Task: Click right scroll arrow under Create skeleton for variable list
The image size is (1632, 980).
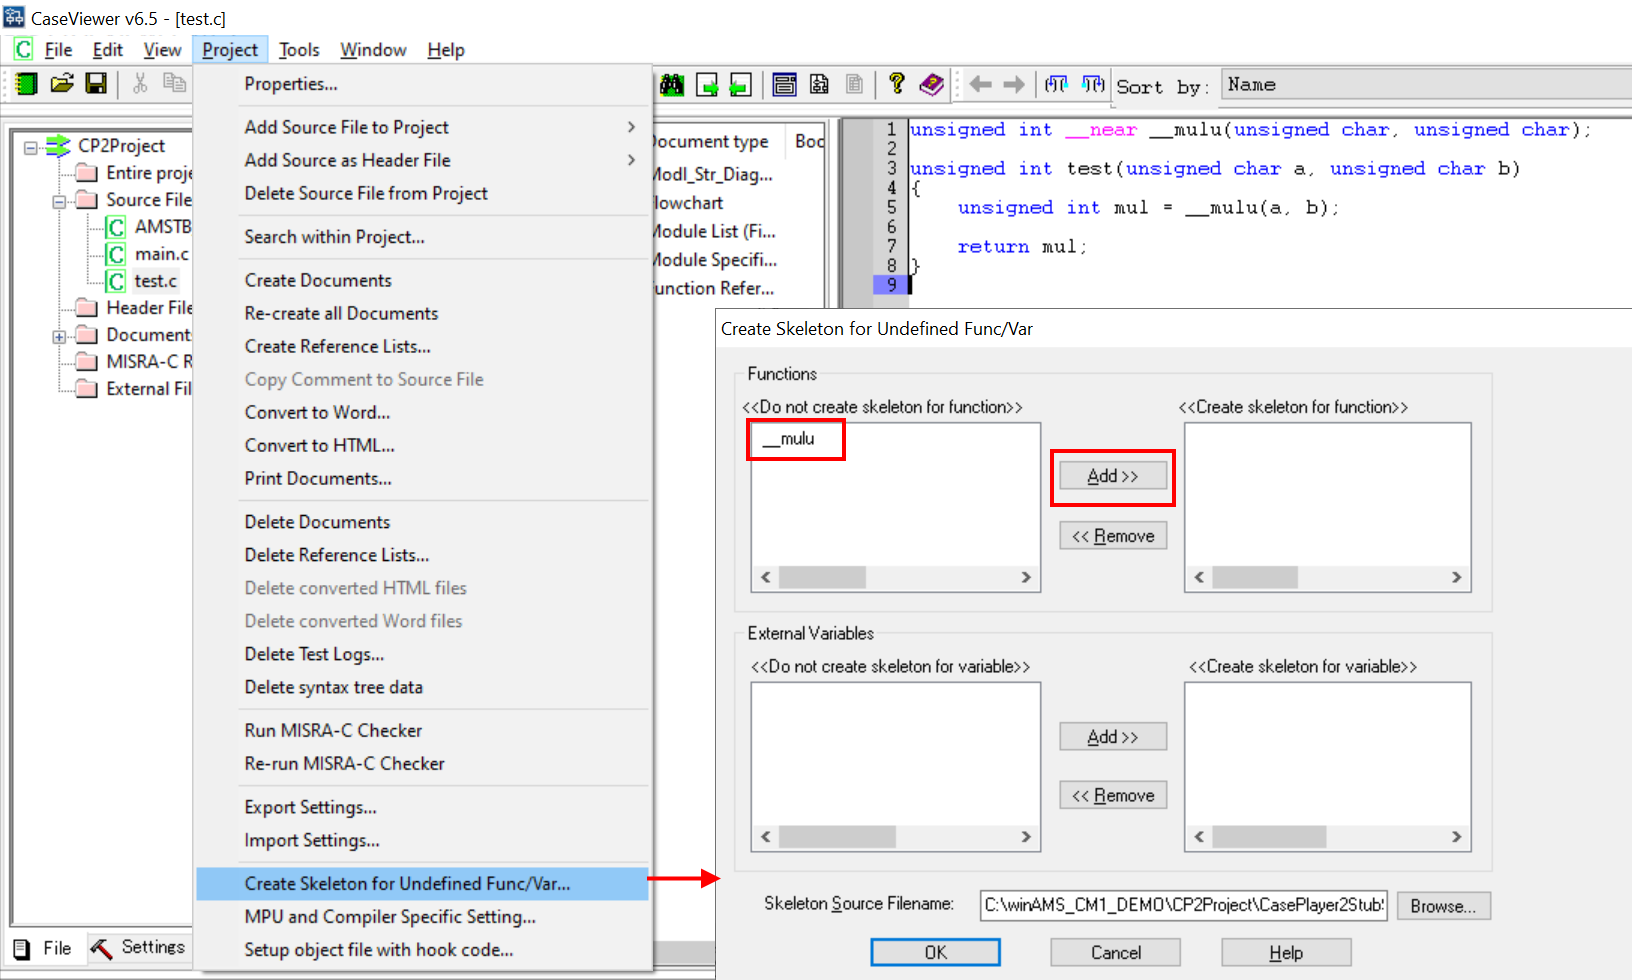Action: [1456, 836]
